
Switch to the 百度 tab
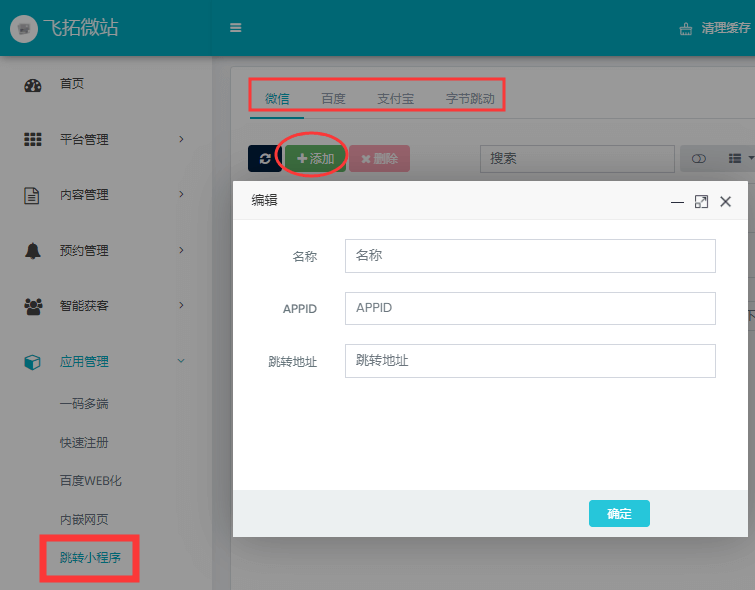pos(333,99)
